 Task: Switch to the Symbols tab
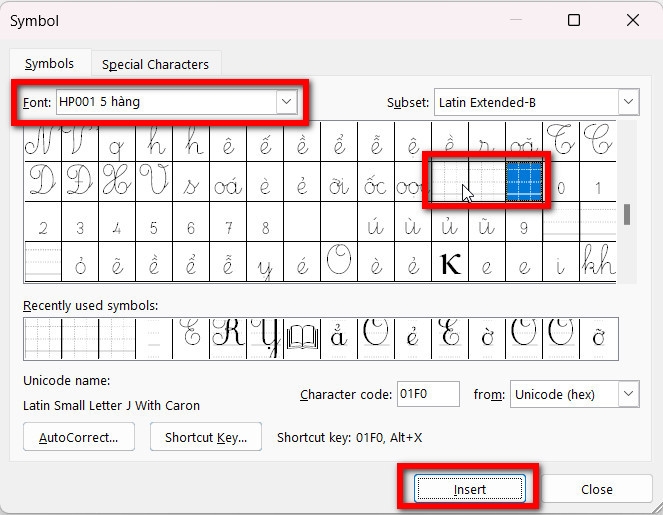coord(49,63)
